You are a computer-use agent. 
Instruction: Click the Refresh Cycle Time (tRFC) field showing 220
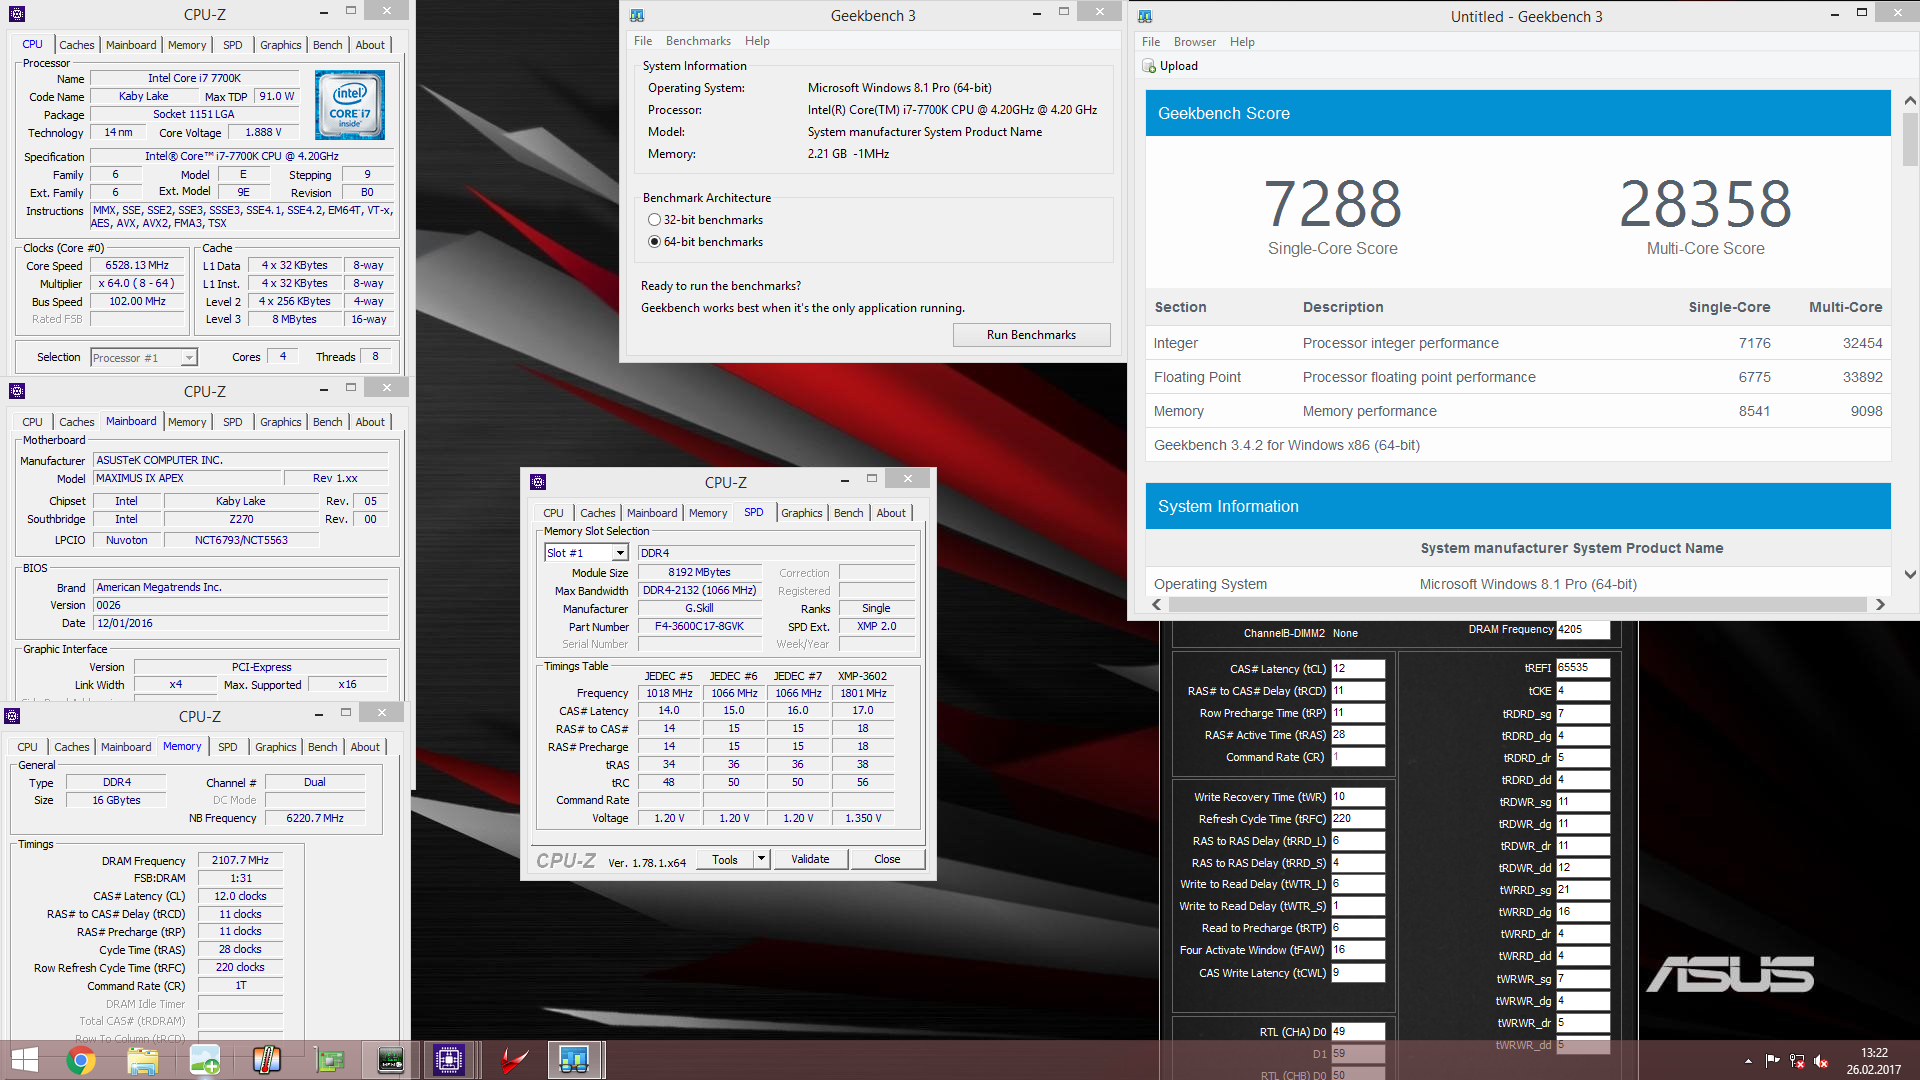pyautogui.click(x=1357, y=819)
